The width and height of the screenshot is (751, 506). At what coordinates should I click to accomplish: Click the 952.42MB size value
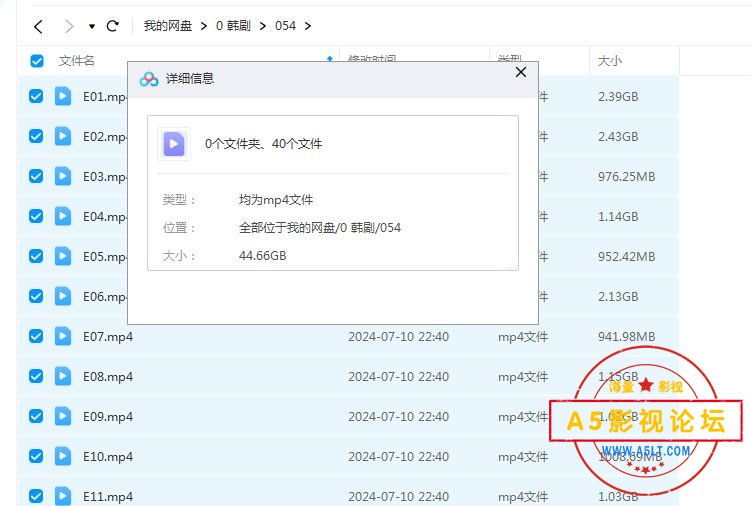pos(626,257)
